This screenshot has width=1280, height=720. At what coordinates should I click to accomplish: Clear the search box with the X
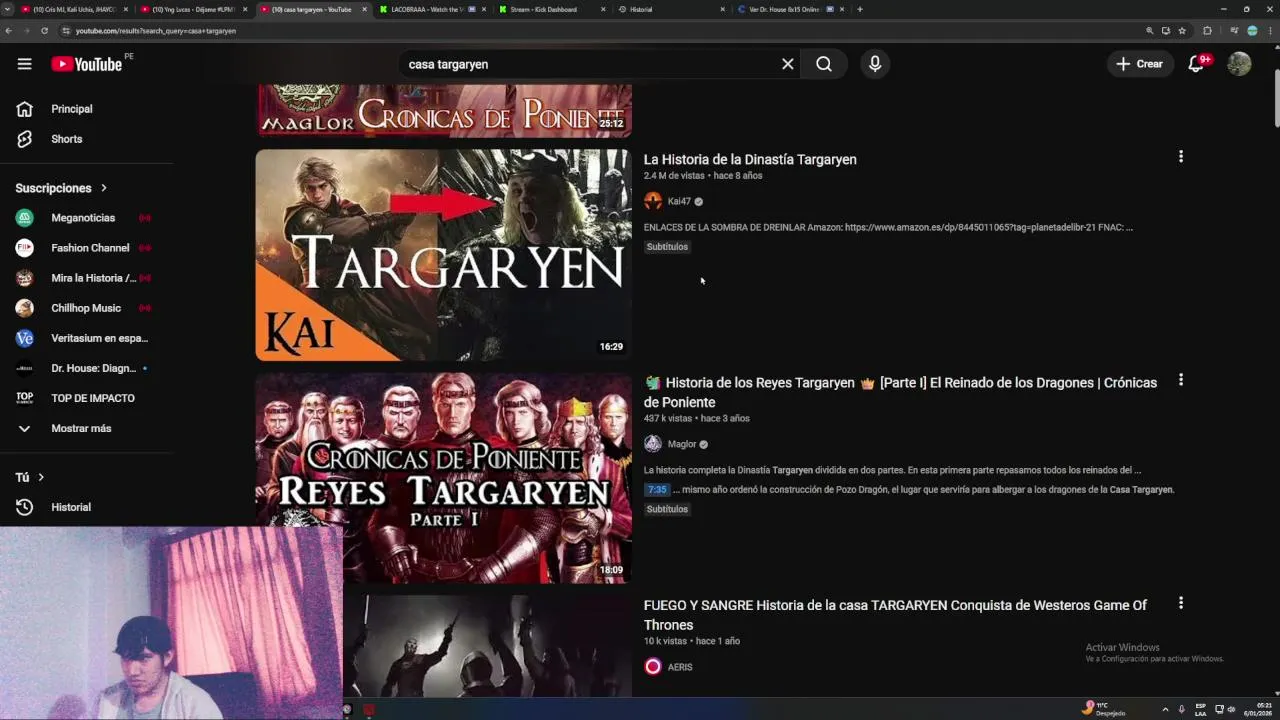coord(787,64)
